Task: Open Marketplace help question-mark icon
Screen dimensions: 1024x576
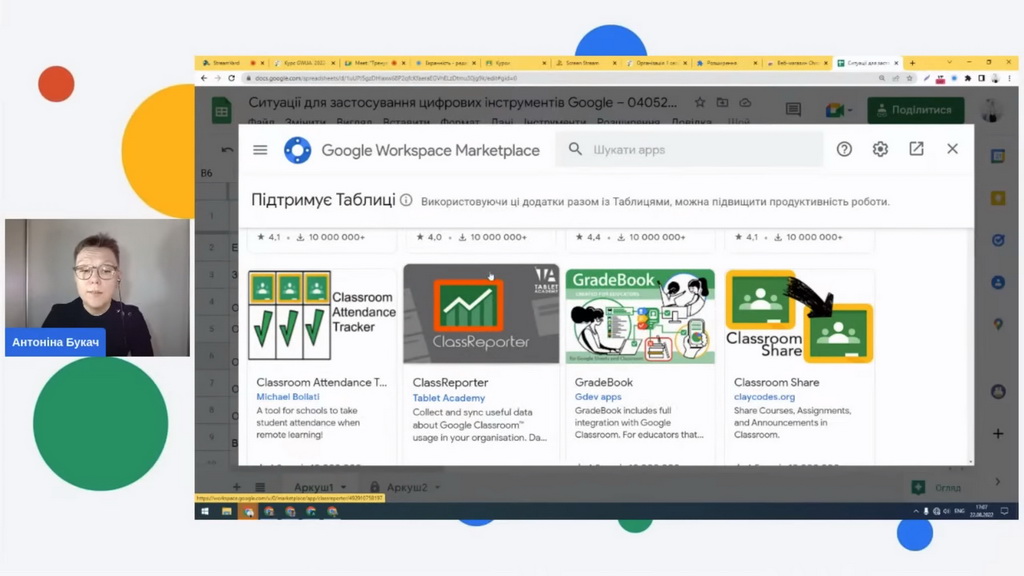Action: coord(844,149)
